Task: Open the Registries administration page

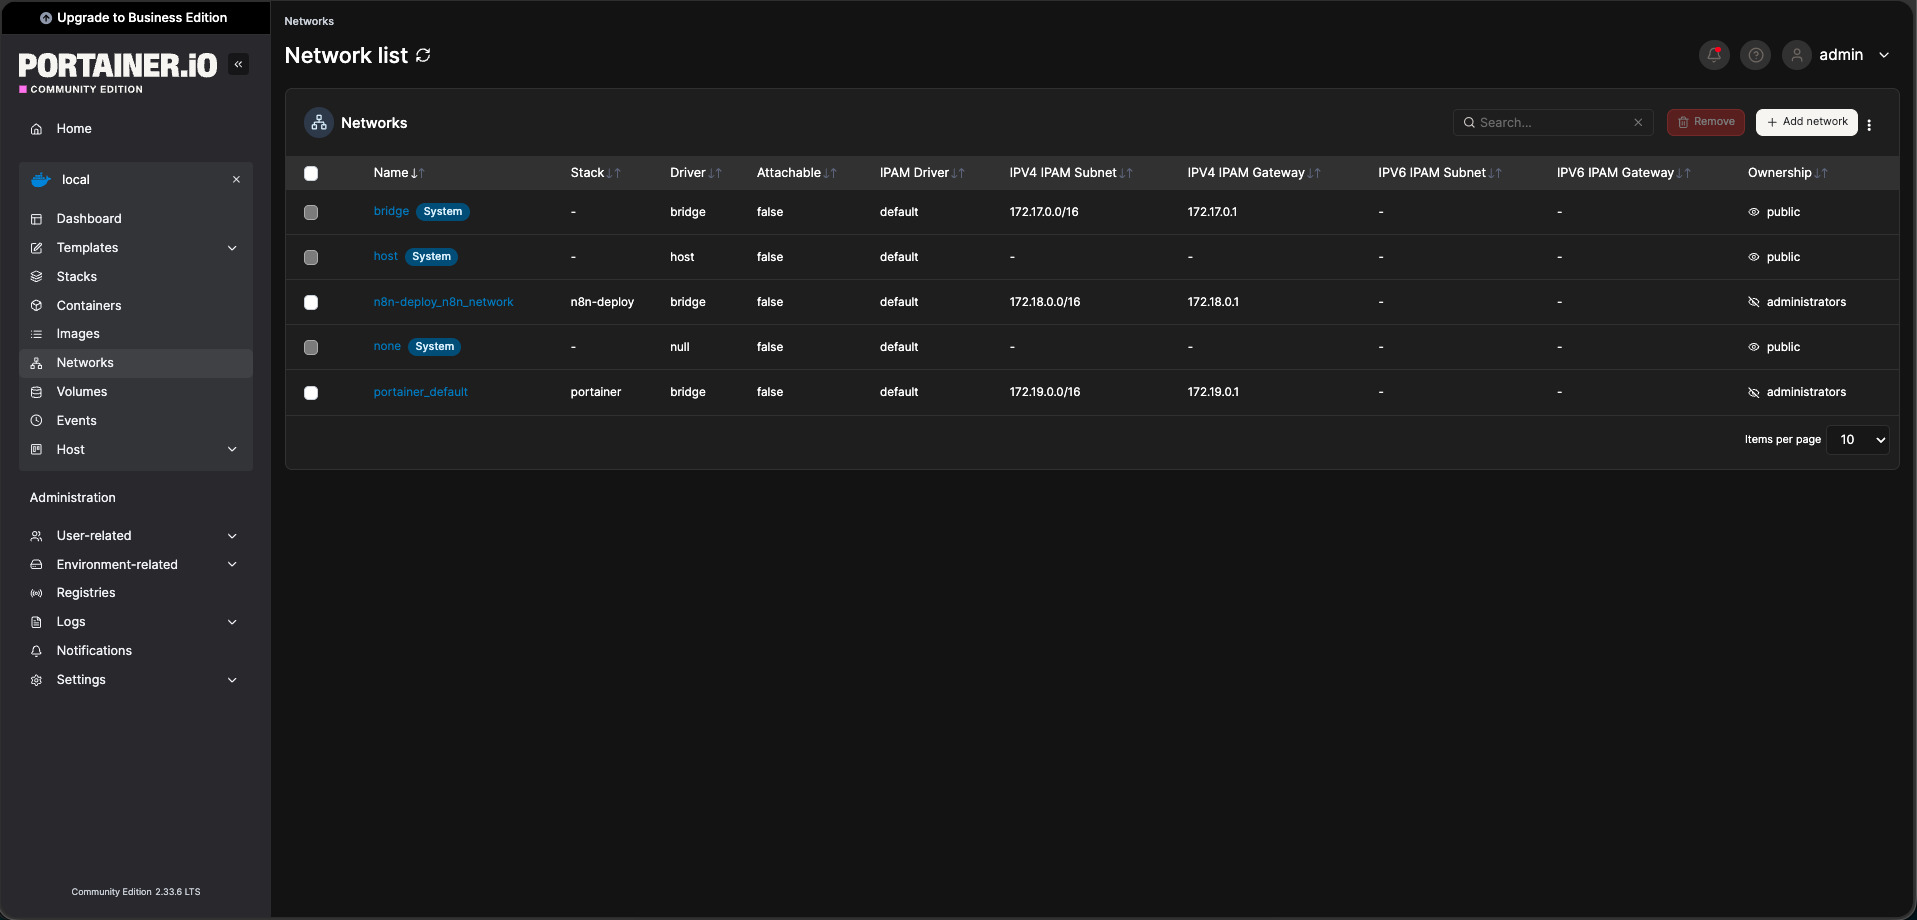Action: coord(84,592)
